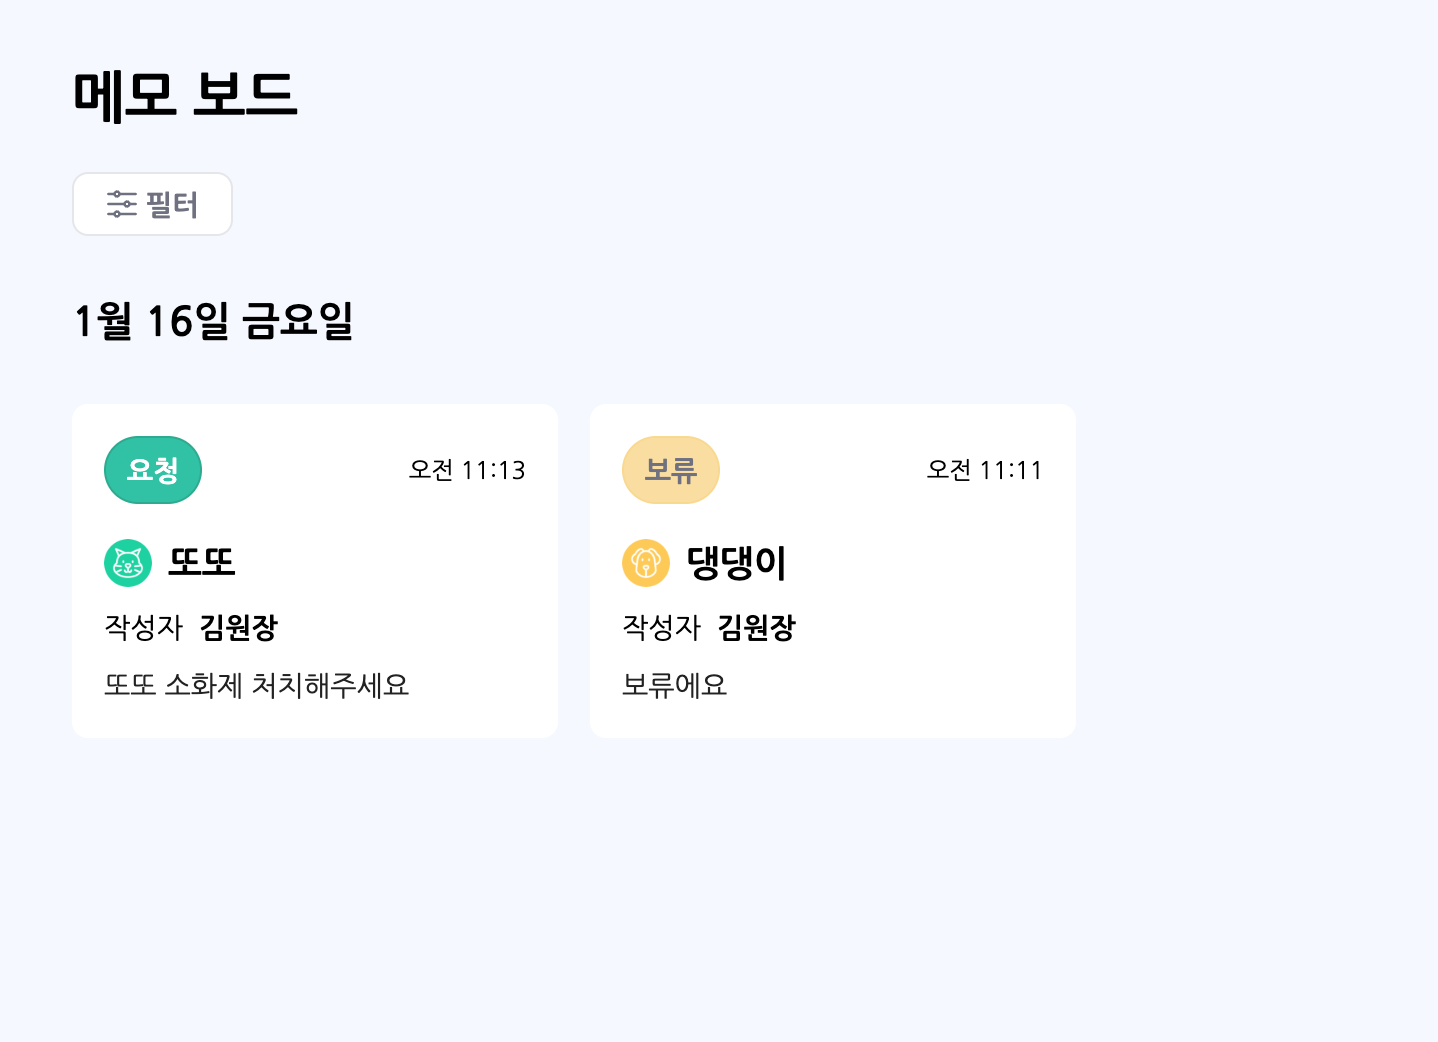Click the 오전 11:11 timestamp
The image size is (1438, 1042).
985,470
